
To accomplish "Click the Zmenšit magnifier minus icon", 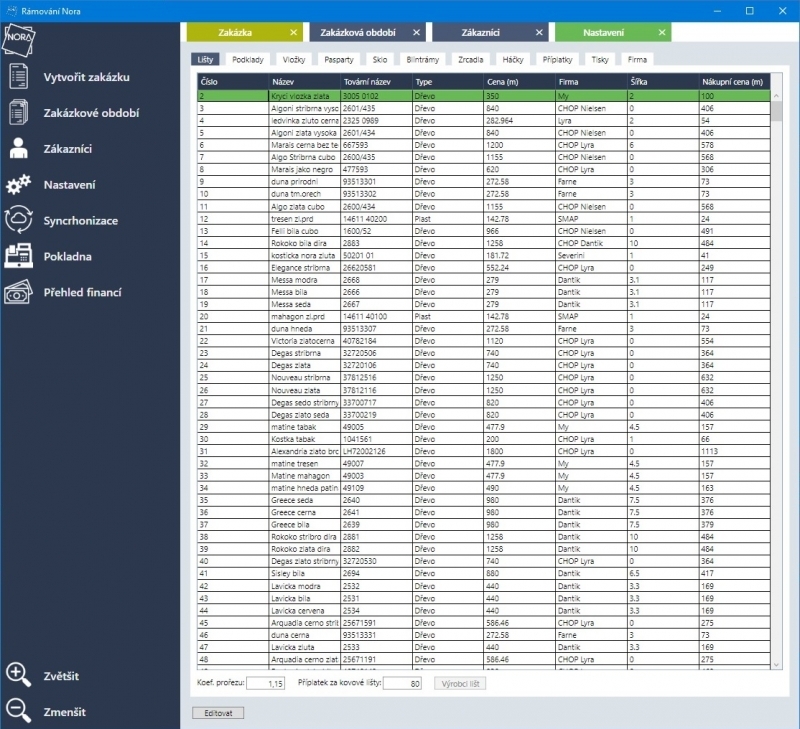I will pos(18,711).
